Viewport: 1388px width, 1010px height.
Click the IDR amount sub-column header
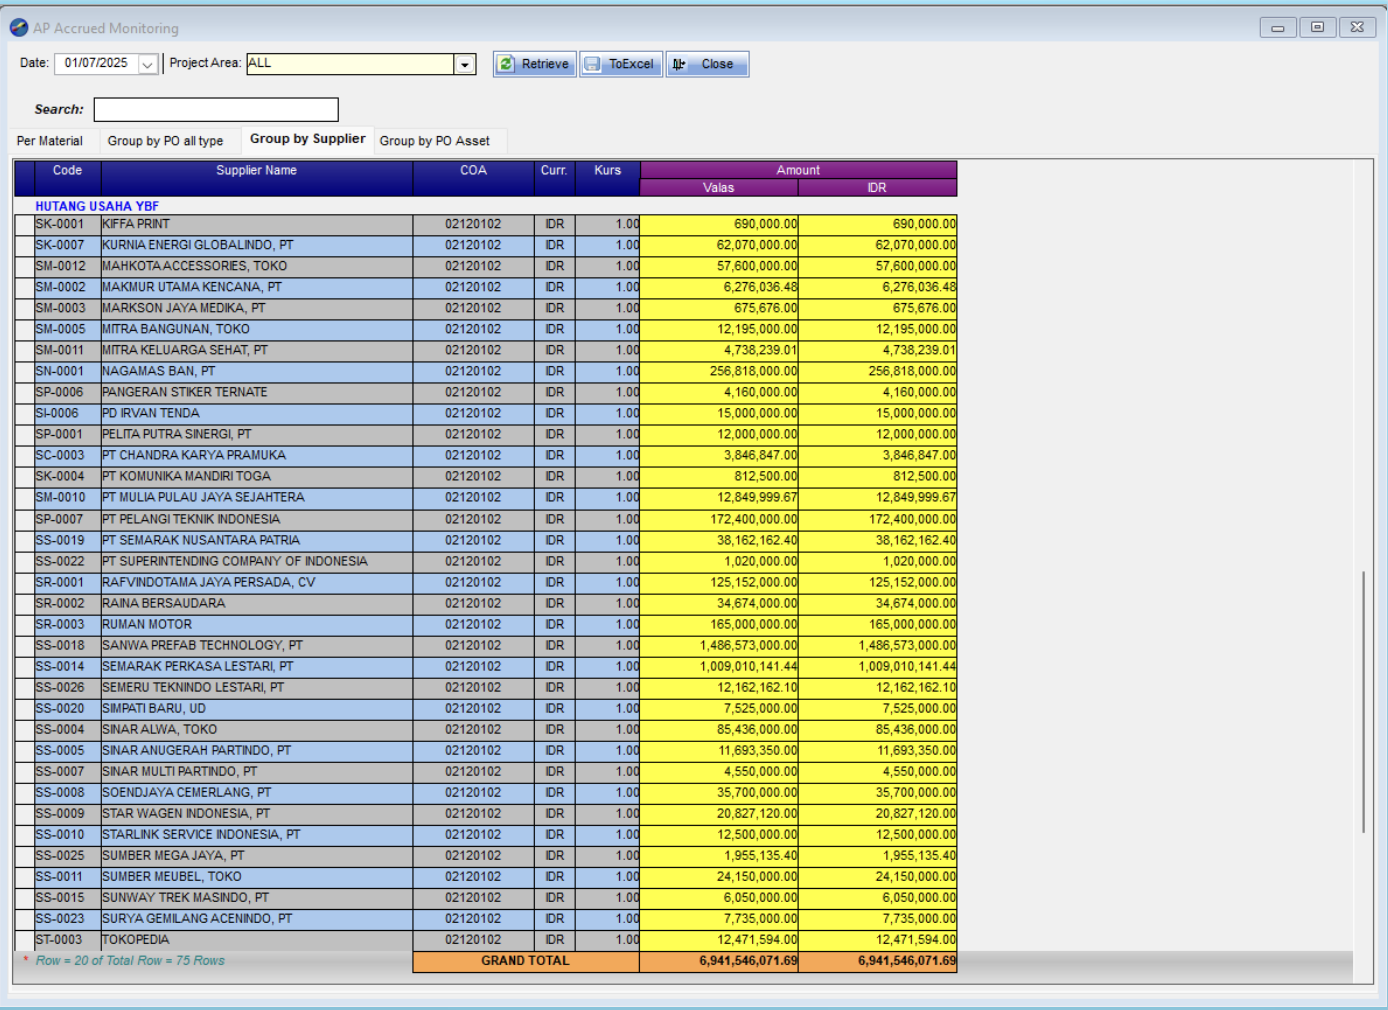click(x=877, y=188)
